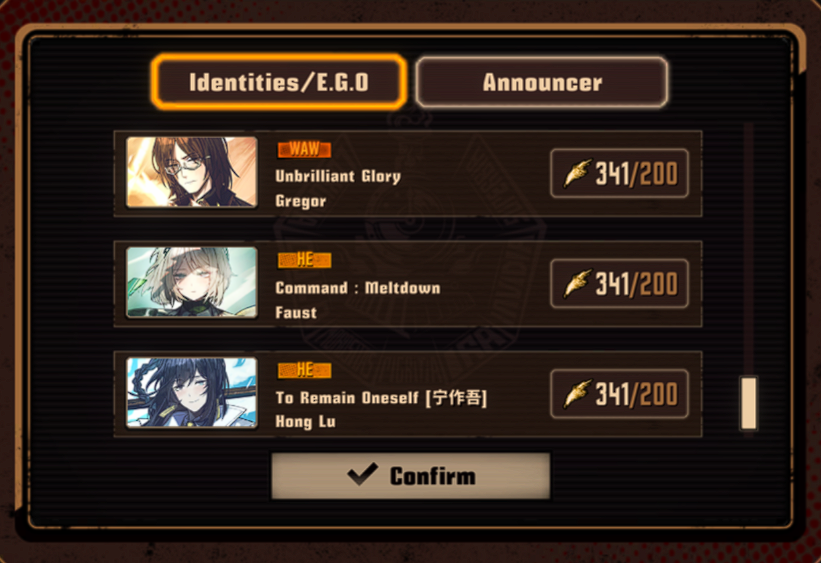Switch to the Identities/E.G.O tab

(x=279, y=82)
